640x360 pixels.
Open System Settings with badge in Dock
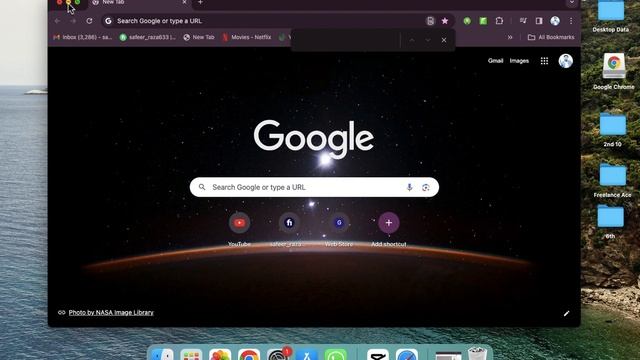tap(279, 353)
